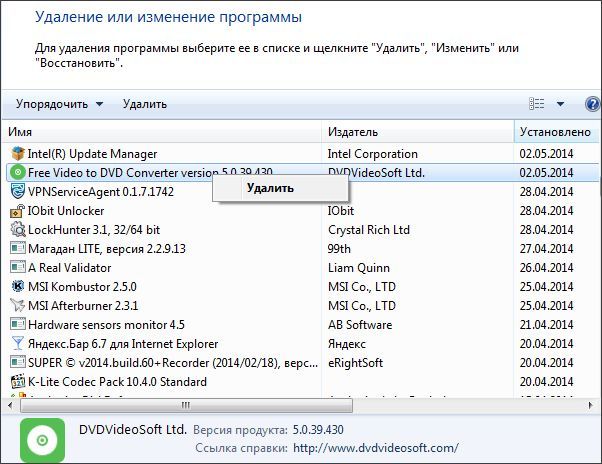602x464 pixels.
Task: Click the IObit Unlocker padlock icon
Action: [x=18, y=211]
